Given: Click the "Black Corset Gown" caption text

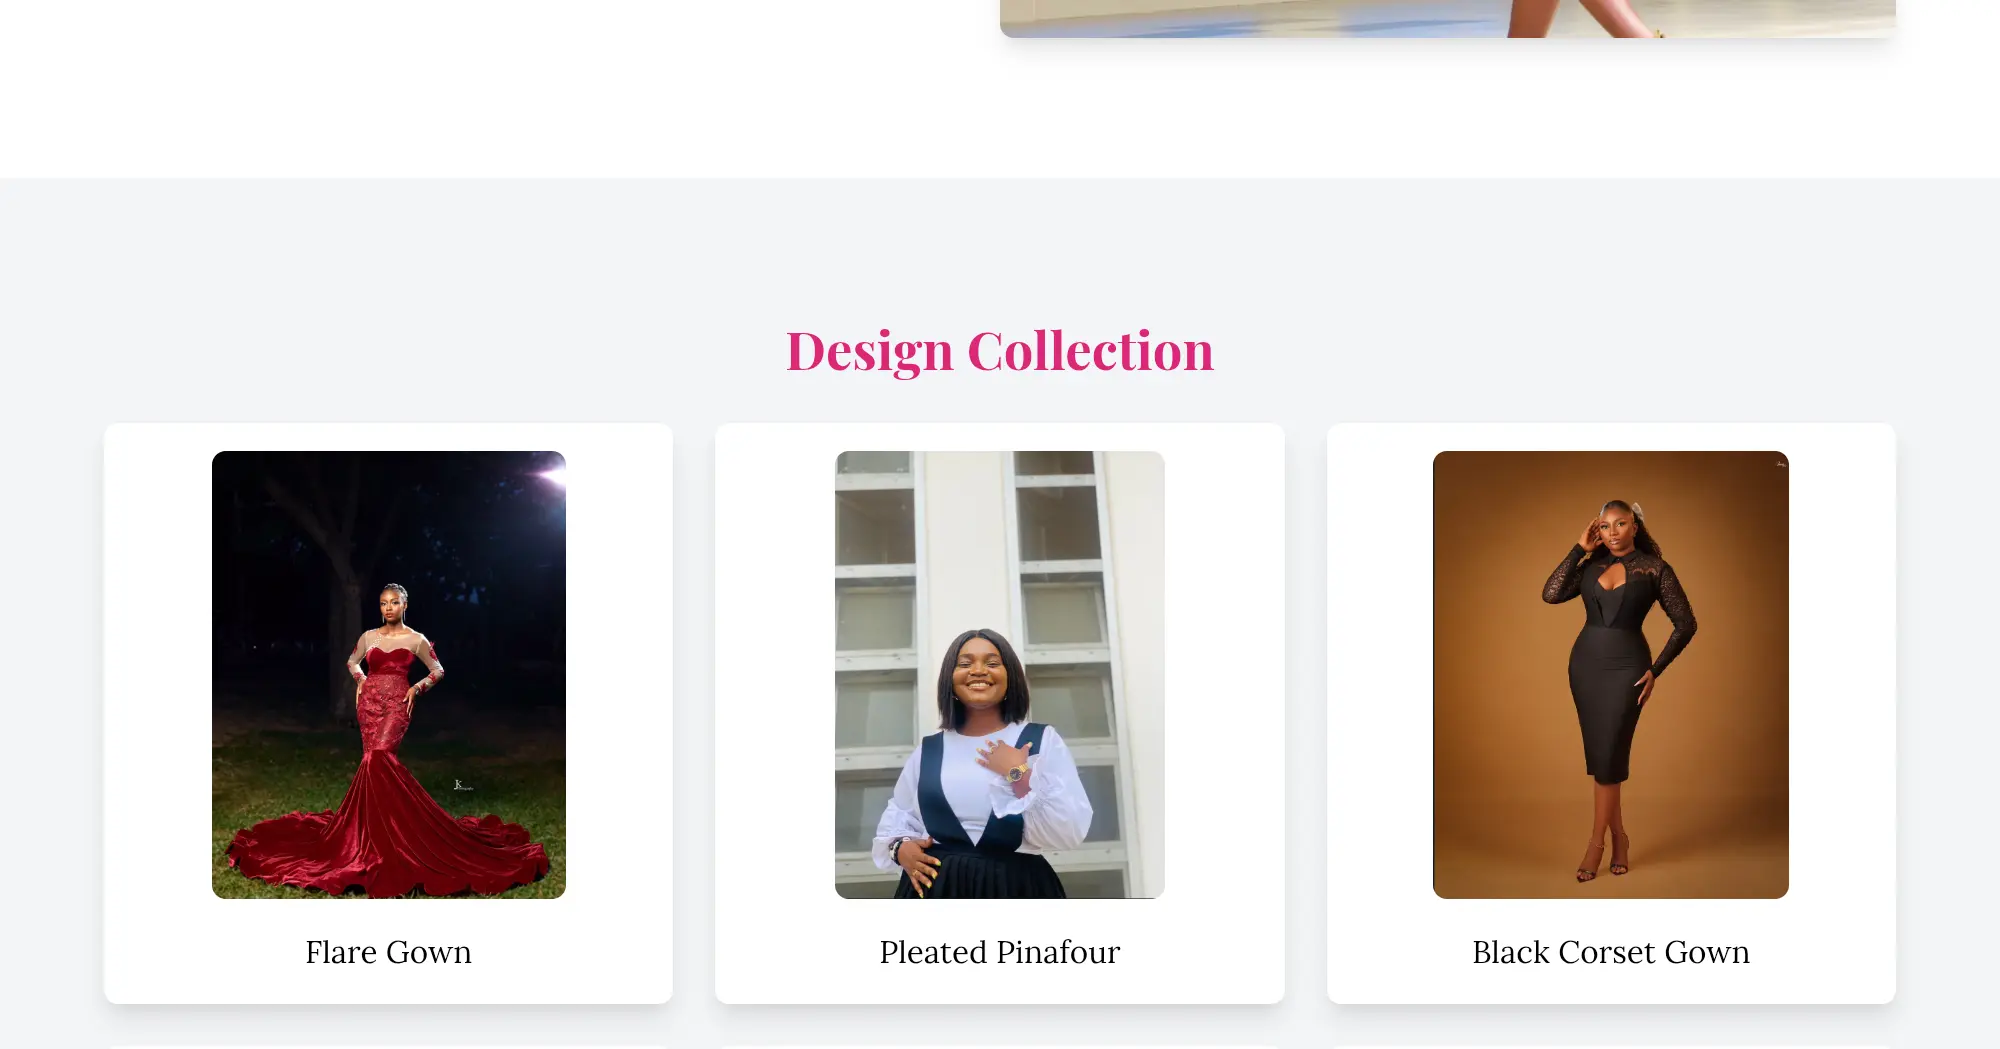Looking at the screenshot, I should [x=1610, y=952].
